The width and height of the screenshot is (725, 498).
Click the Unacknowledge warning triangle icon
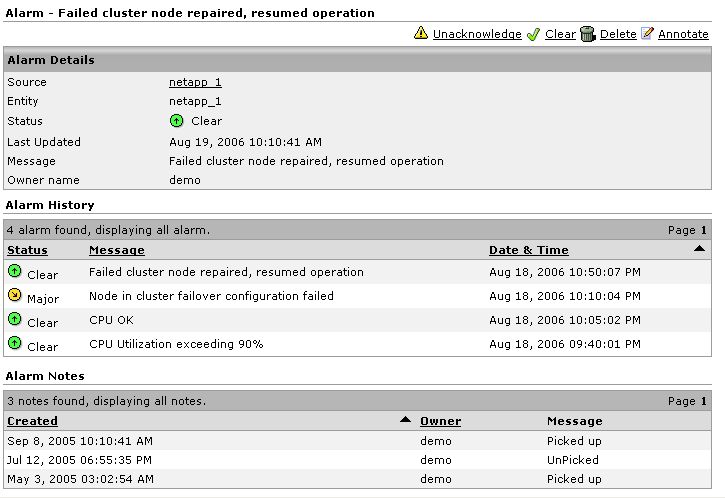point(421,34)
